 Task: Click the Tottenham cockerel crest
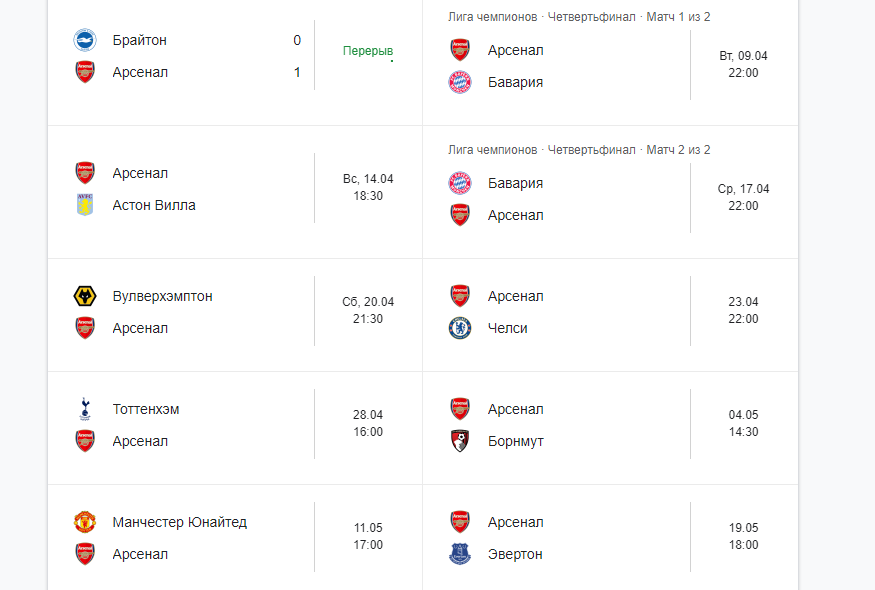tap(85, 409)
